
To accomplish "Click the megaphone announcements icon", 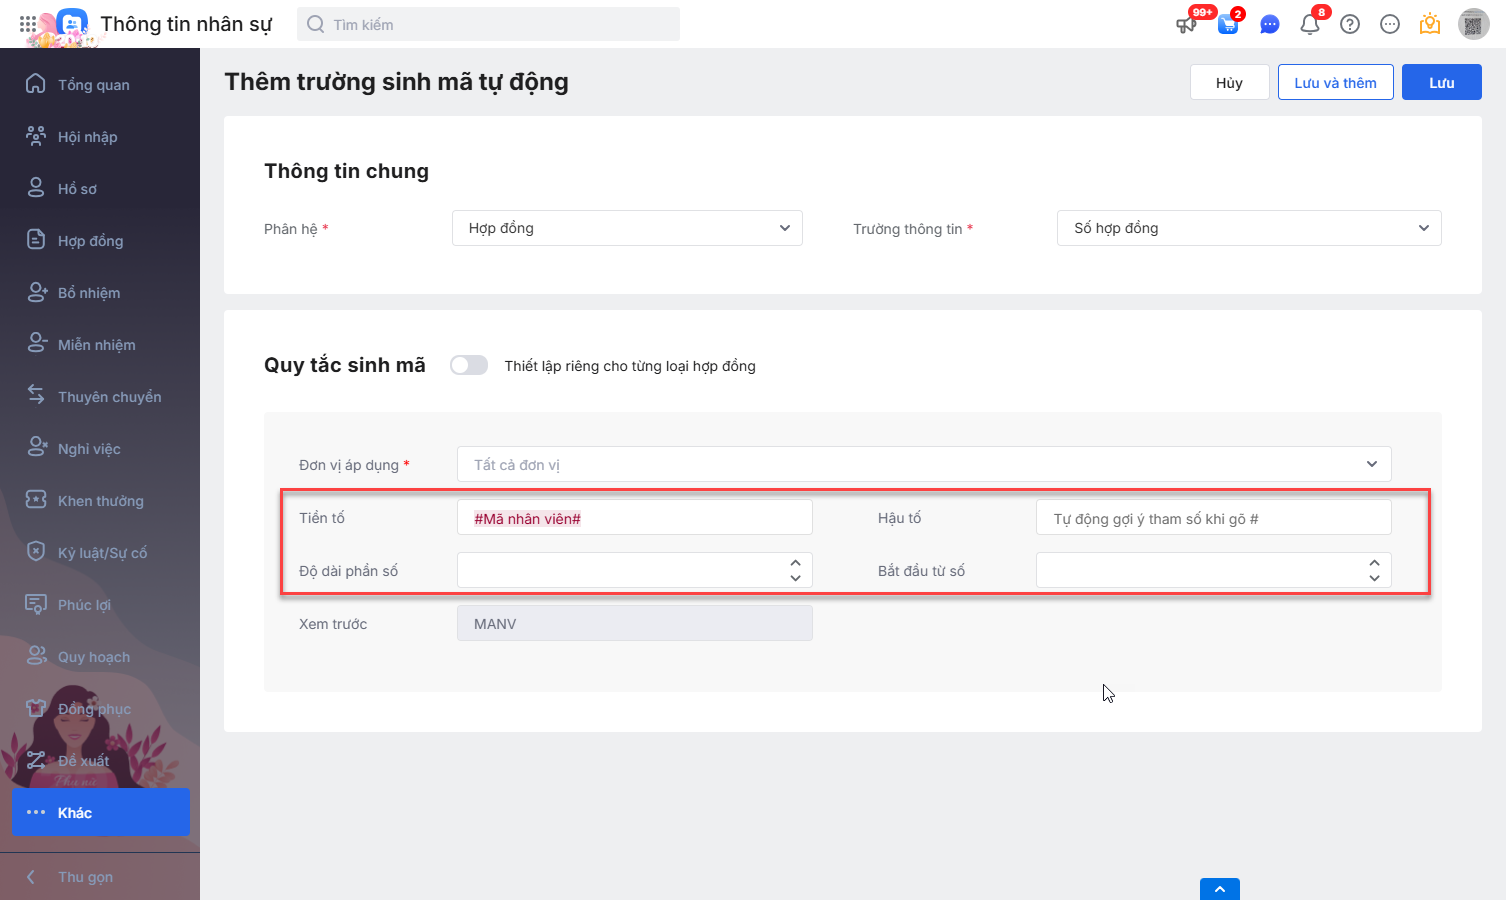I will click(x=1187, y=25).
